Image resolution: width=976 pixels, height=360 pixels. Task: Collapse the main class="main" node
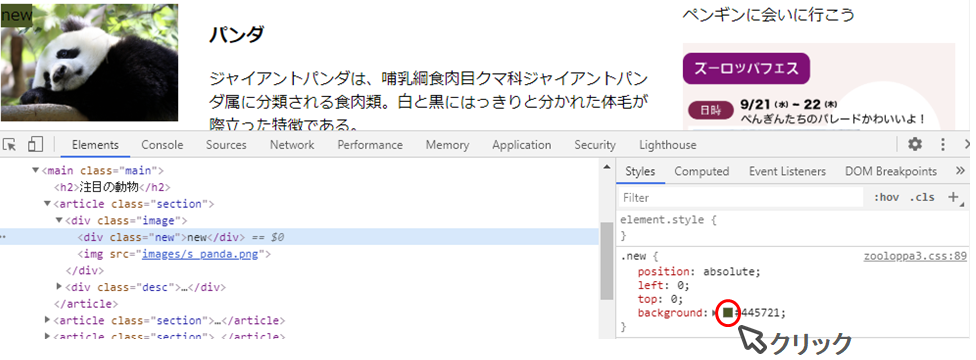pos(35,170)
